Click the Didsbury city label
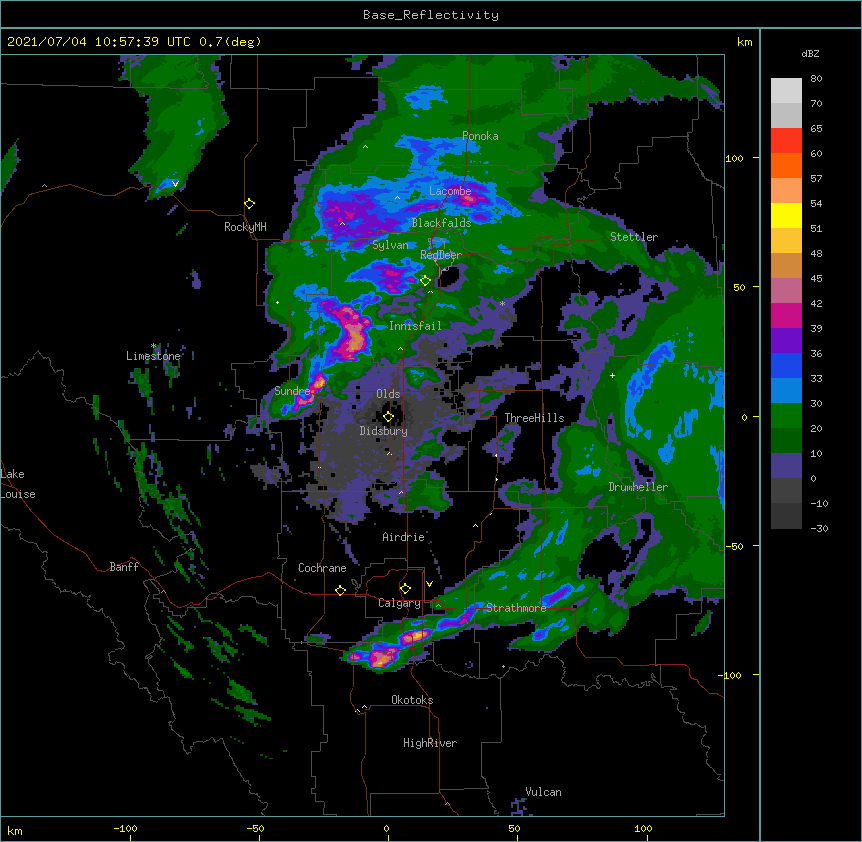The height and width of the screenshot is (842, 862). point(384,431)
